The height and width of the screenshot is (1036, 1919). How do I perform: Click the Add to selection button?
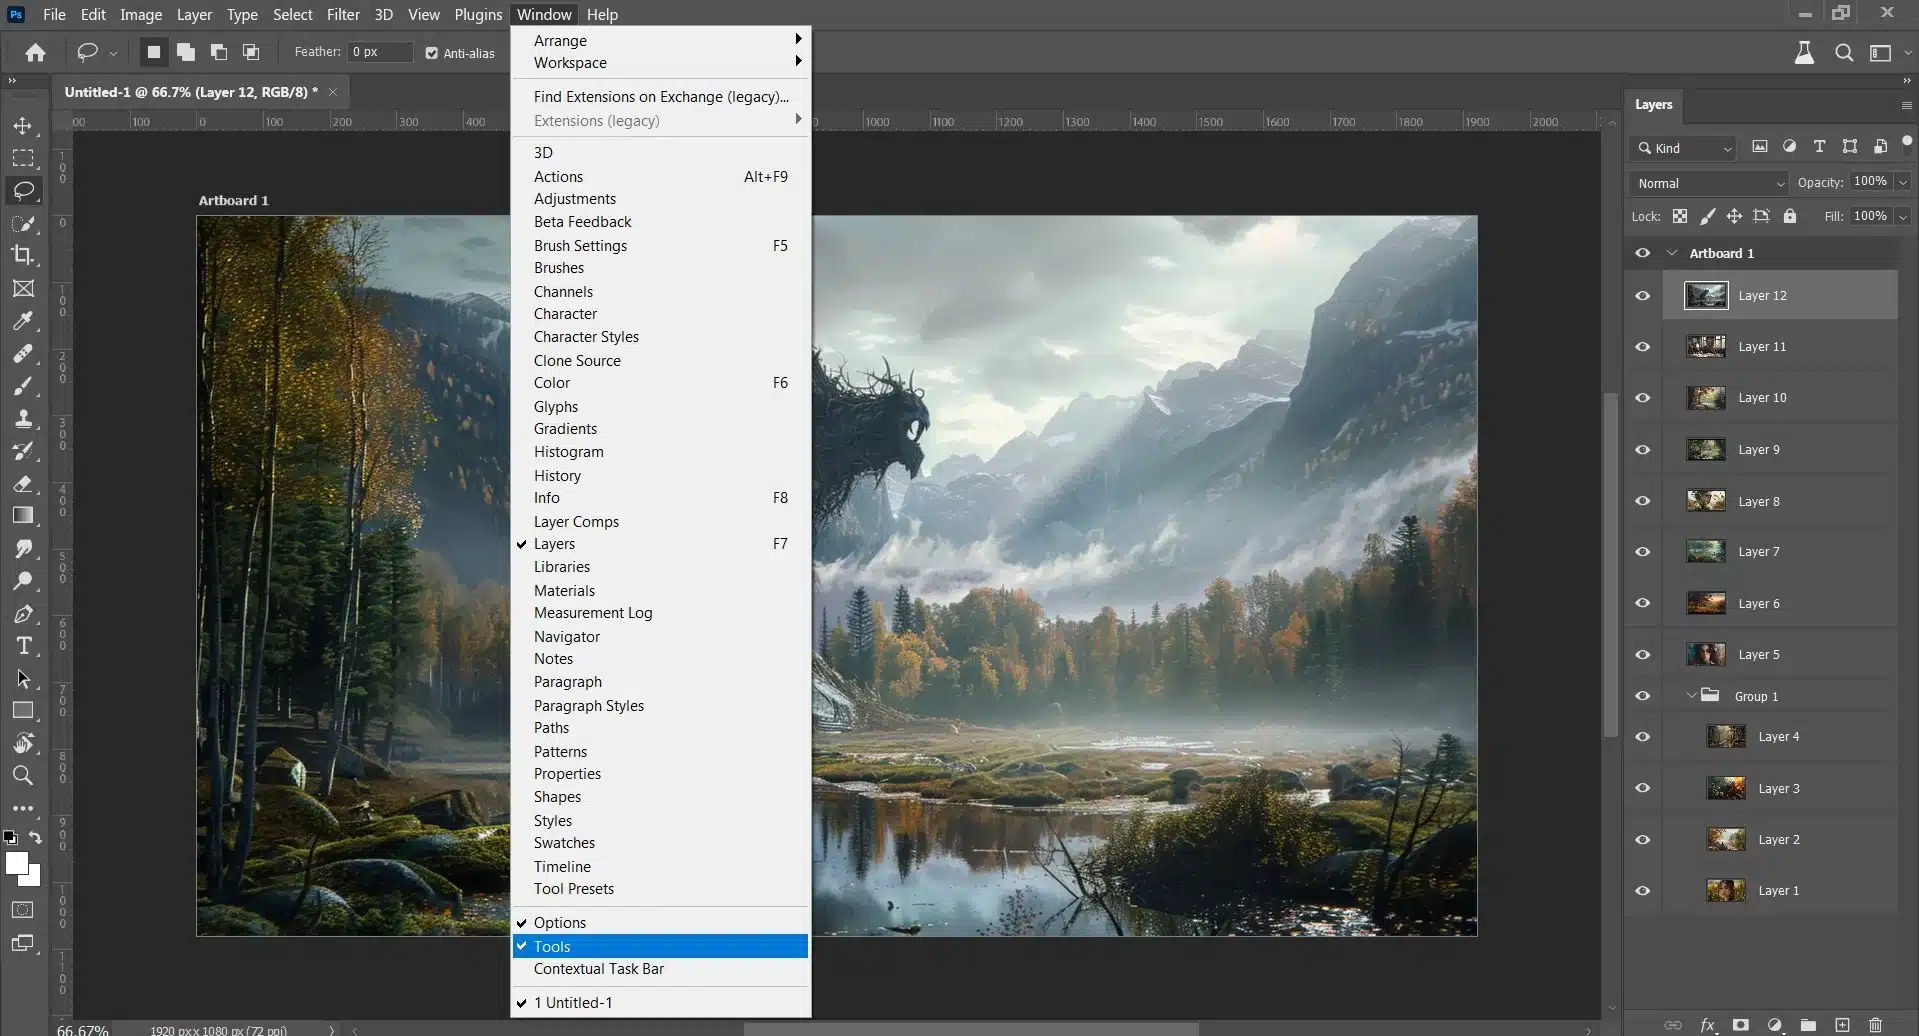[x=186, y=52]
